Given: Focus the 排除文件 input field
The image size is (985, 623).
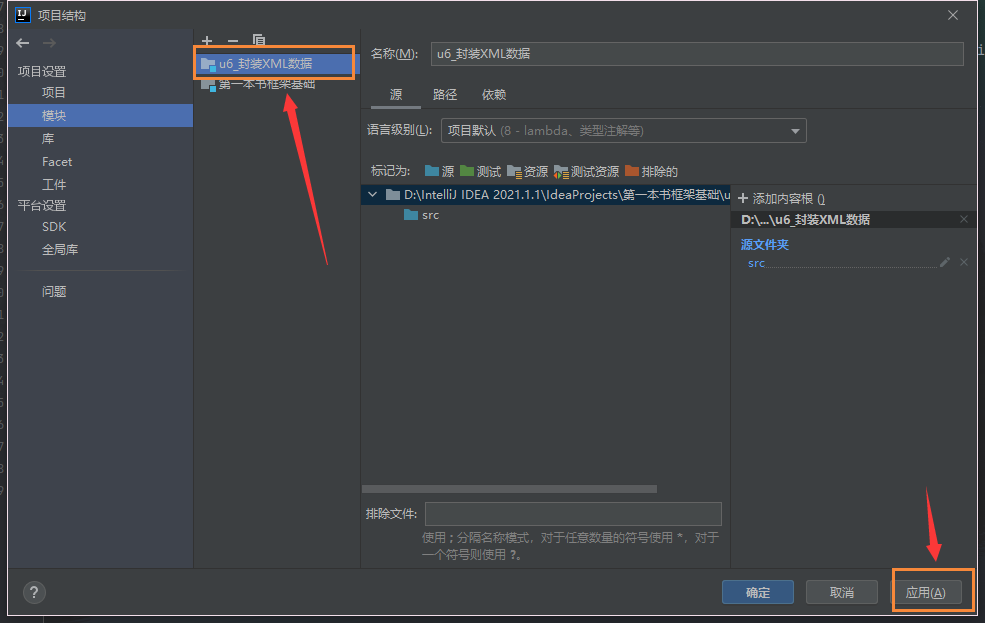Looking at the screenshot, I should 573,514.
